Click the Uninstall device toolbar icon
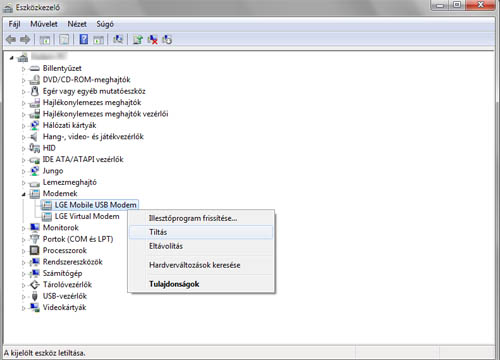The height and width of the screenshot is (360, 500). pos(167,40)
